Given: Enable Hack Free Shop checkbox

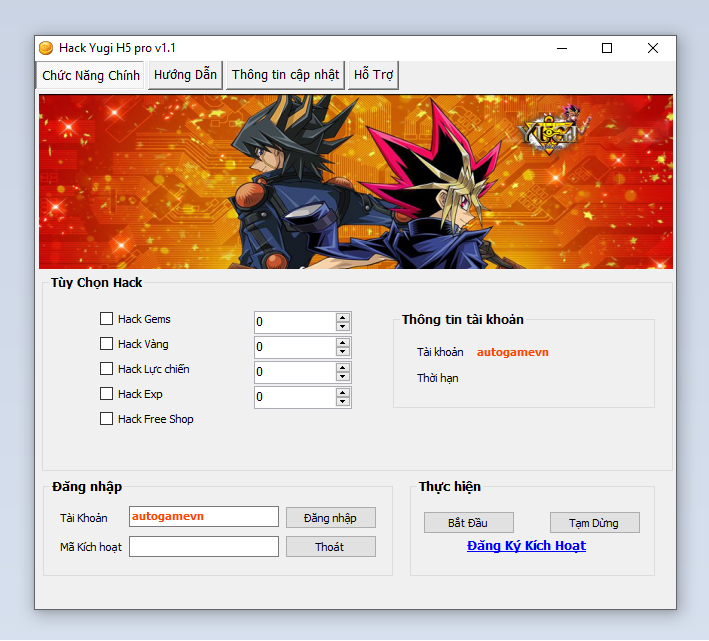Looking at the screenshot, I should click(106, 419).
